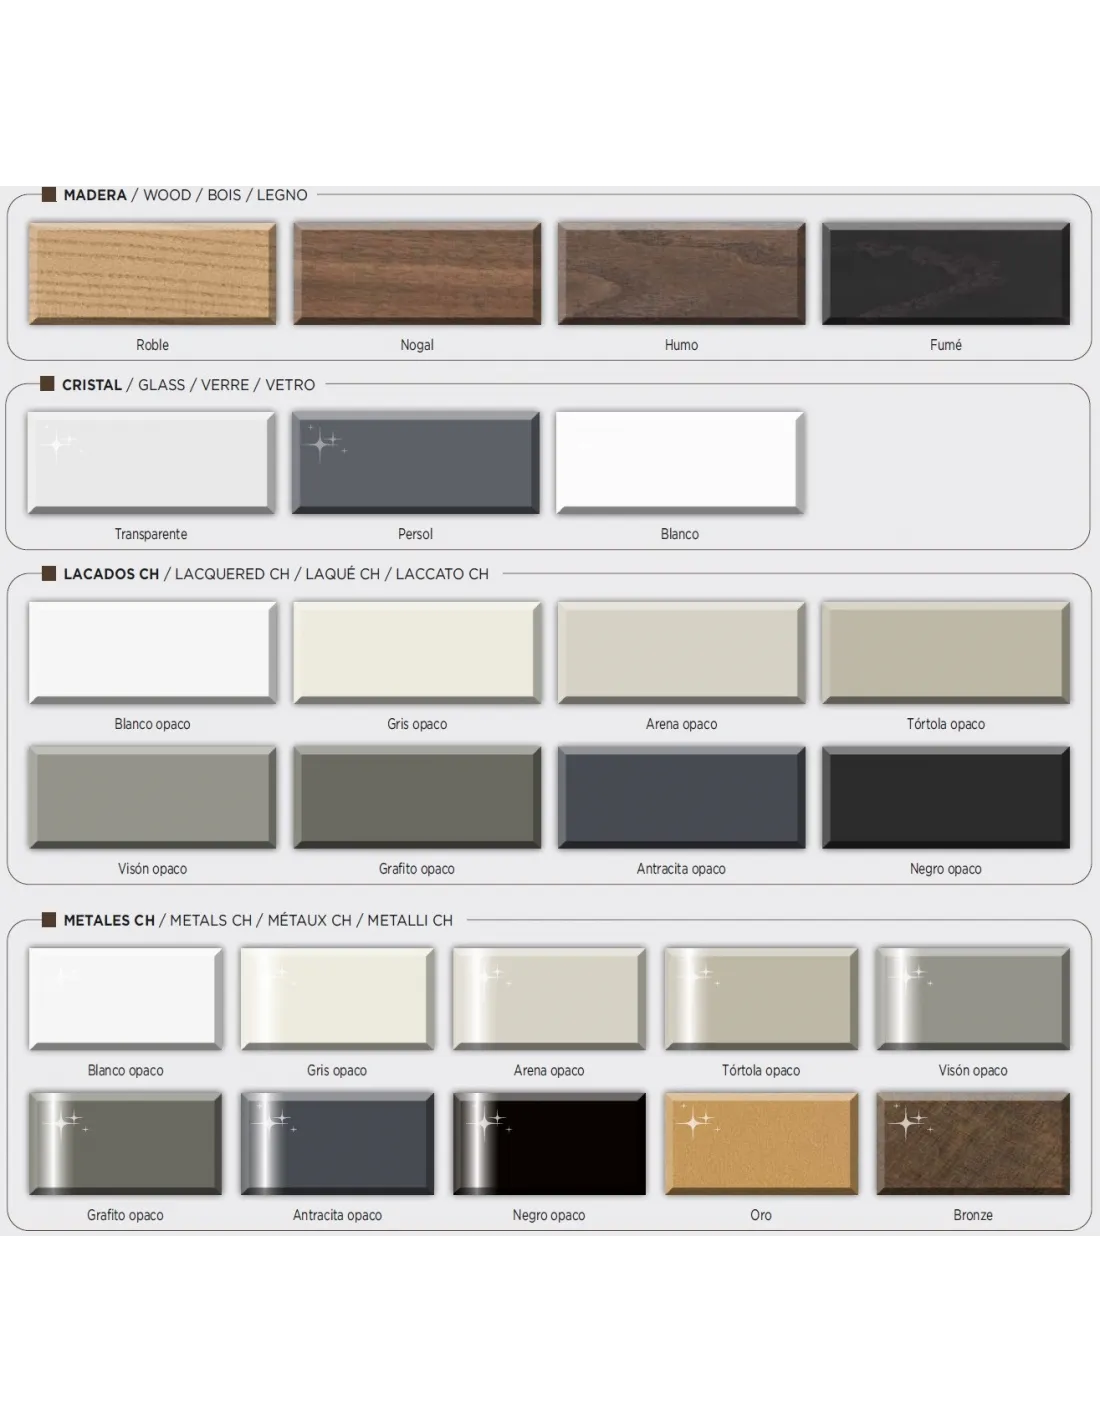Pick Negro opaco in the Lacados section
1100x1422 pixels.
pos(945,798)
